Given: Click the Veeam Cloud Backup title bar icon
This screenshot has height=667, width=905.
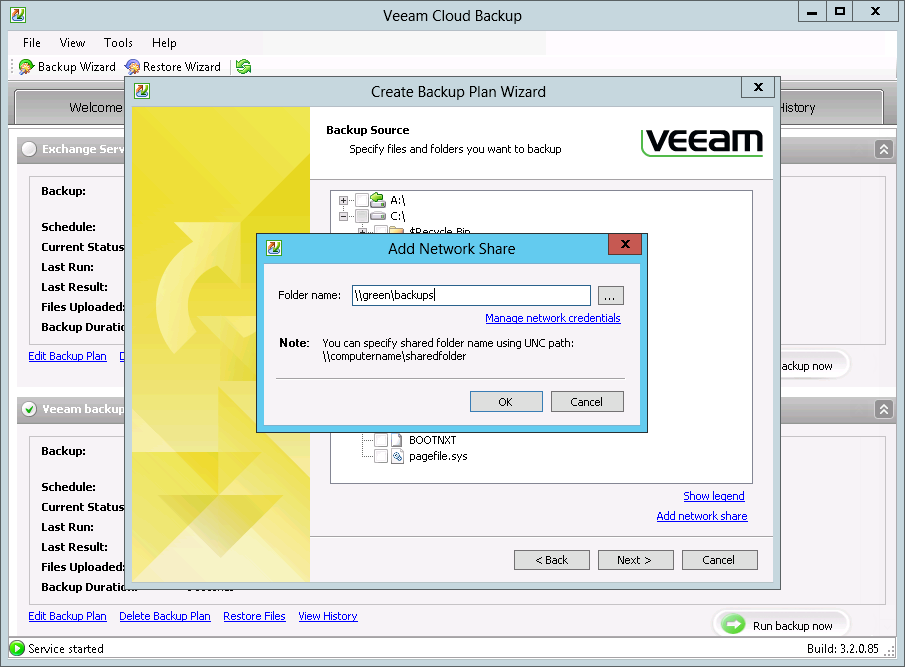Looking at the screenshot, I should (x=18, y=15).
